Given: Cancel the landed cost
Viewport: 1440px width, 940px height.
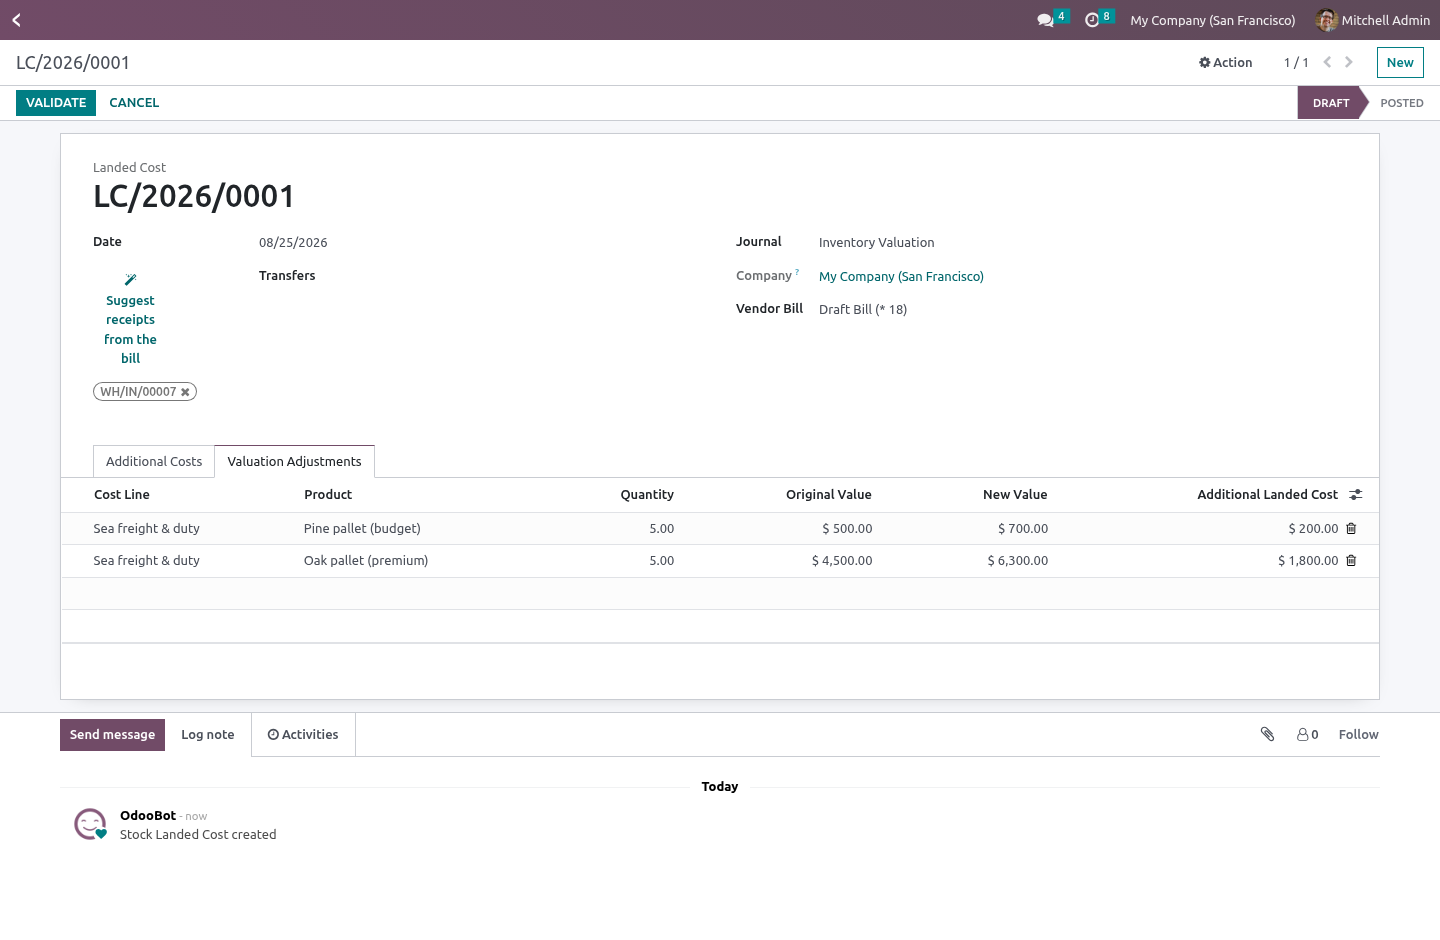Looking at the screenshot, I should (x=134, y=103).
